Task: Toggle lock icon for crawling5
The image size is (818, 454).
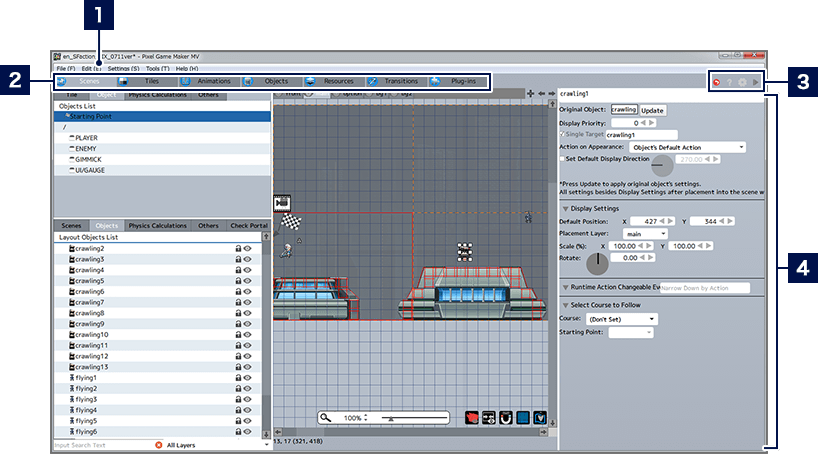Action: pos(238,281)
